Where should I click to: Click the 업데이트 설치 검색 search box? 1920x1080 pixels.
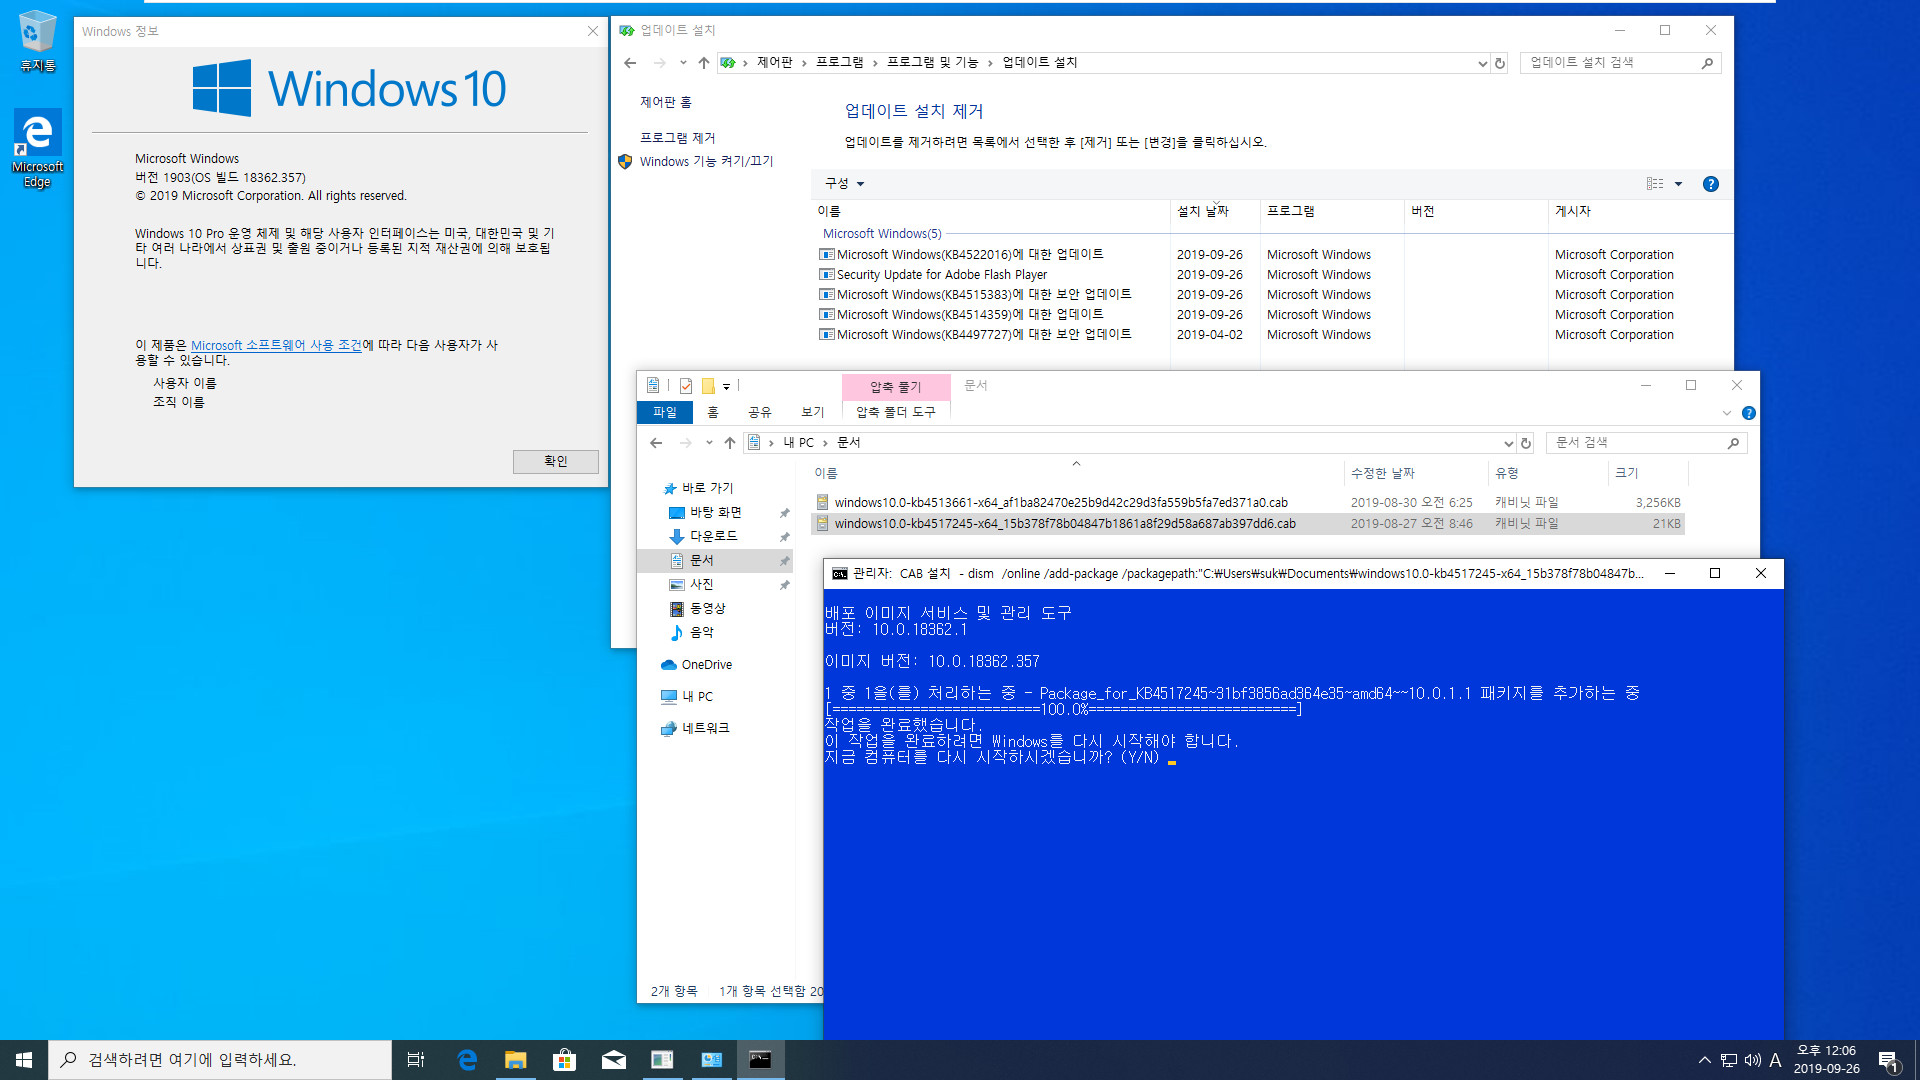(x=1620, y=63)
